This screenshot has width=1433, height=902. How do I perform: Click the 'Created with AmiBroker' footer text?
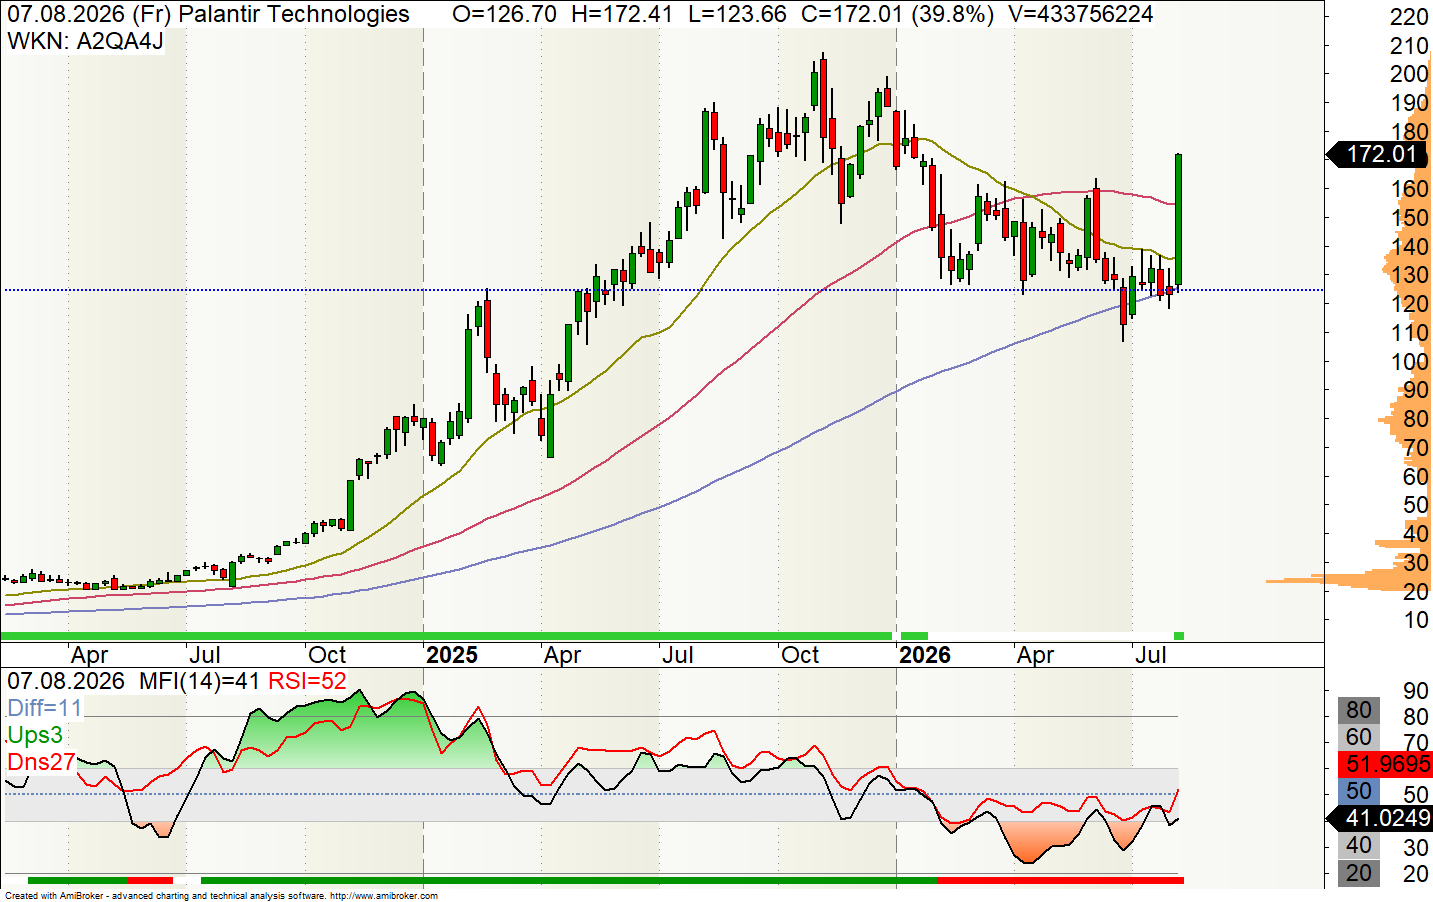tap(55, 896)
